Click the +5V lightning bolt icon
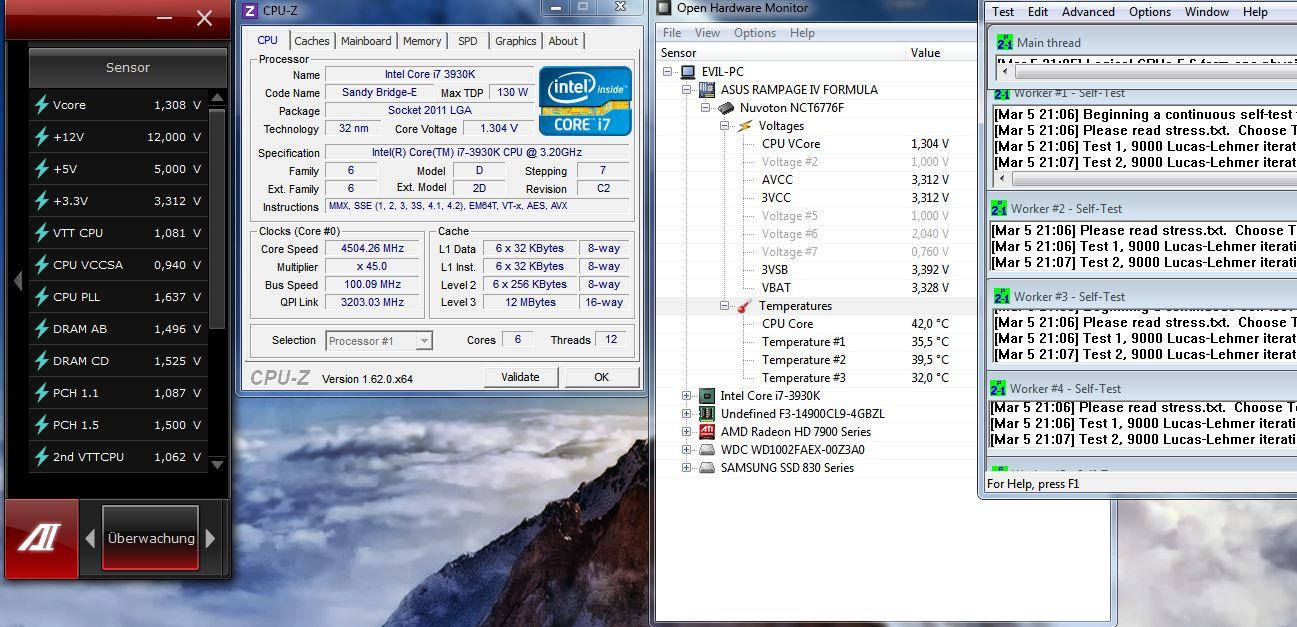This screenshot has width=1297, height=627. (x=42, y=169)
